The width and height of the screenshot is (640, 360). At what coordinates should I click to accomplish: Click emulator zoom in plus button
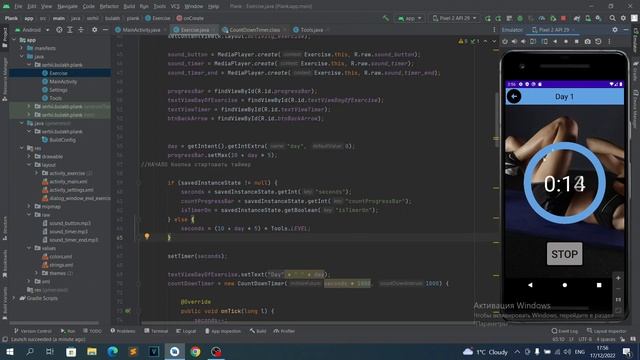(618, 278)
